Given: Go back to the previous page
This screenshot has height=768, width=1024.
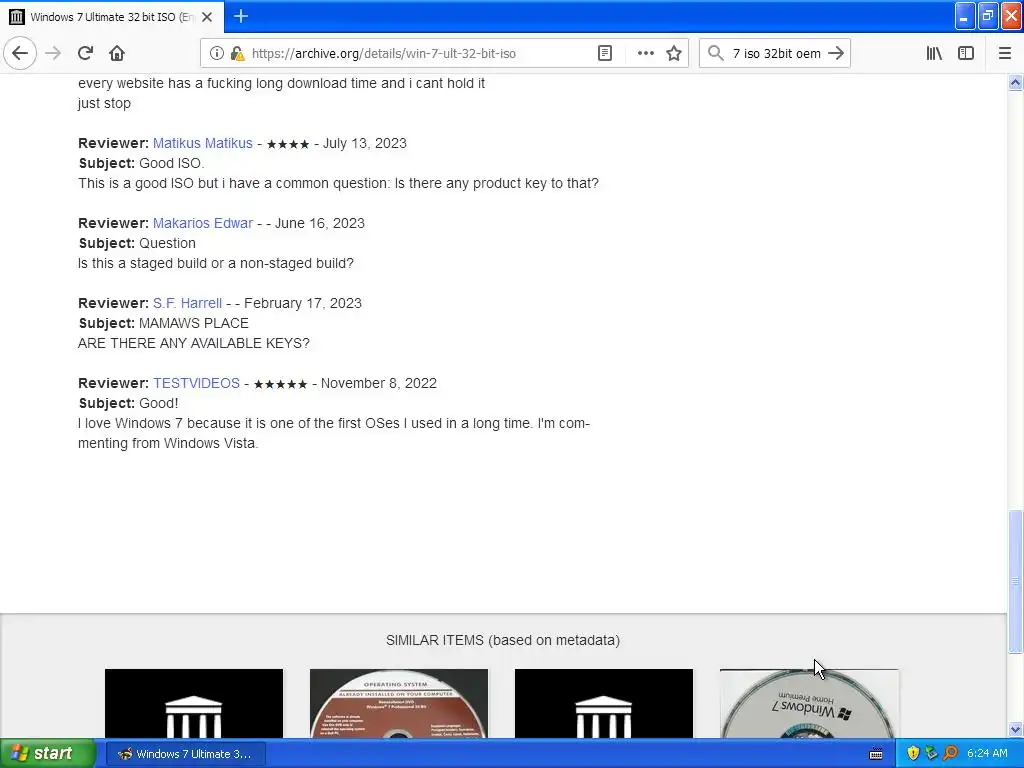Looking at the screenshot, I should (20, 53).
